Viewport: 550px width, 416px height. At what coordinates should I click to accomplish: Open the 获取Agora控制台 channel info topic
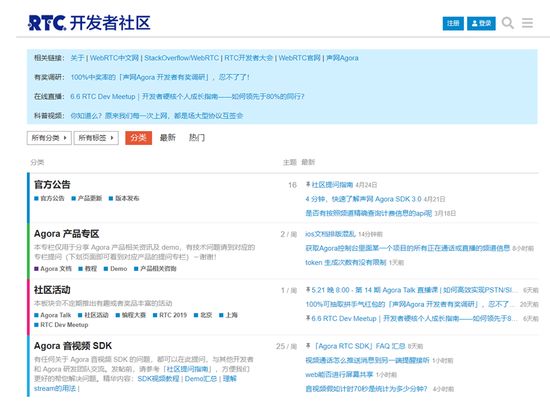tap(408, 248)
